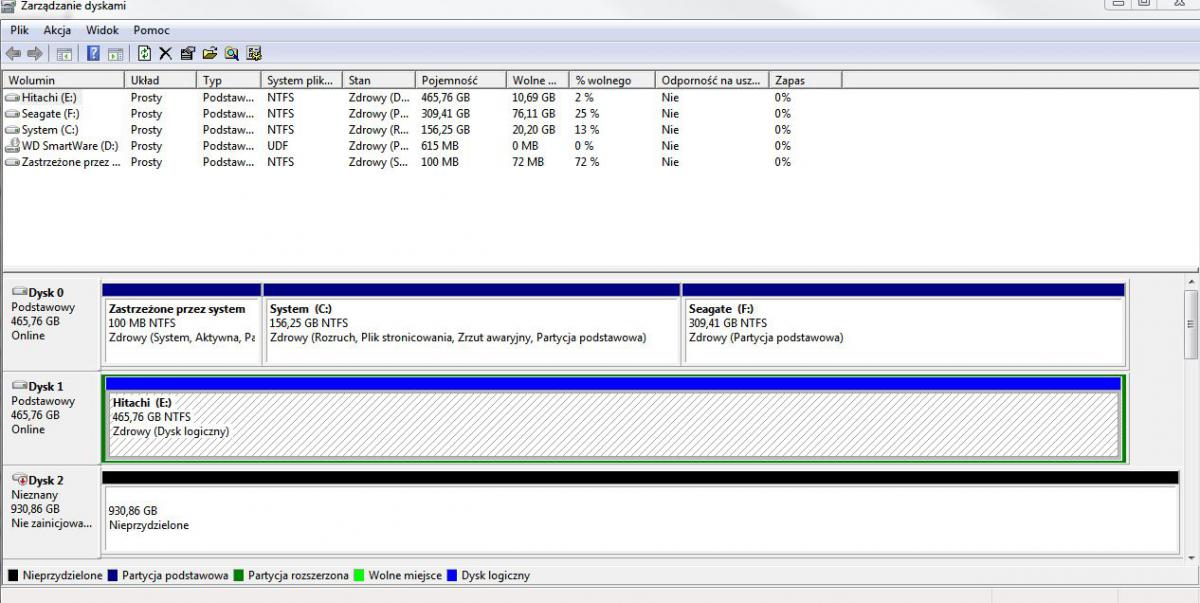Click the last settings toolbar icon

tap(254, 53)
